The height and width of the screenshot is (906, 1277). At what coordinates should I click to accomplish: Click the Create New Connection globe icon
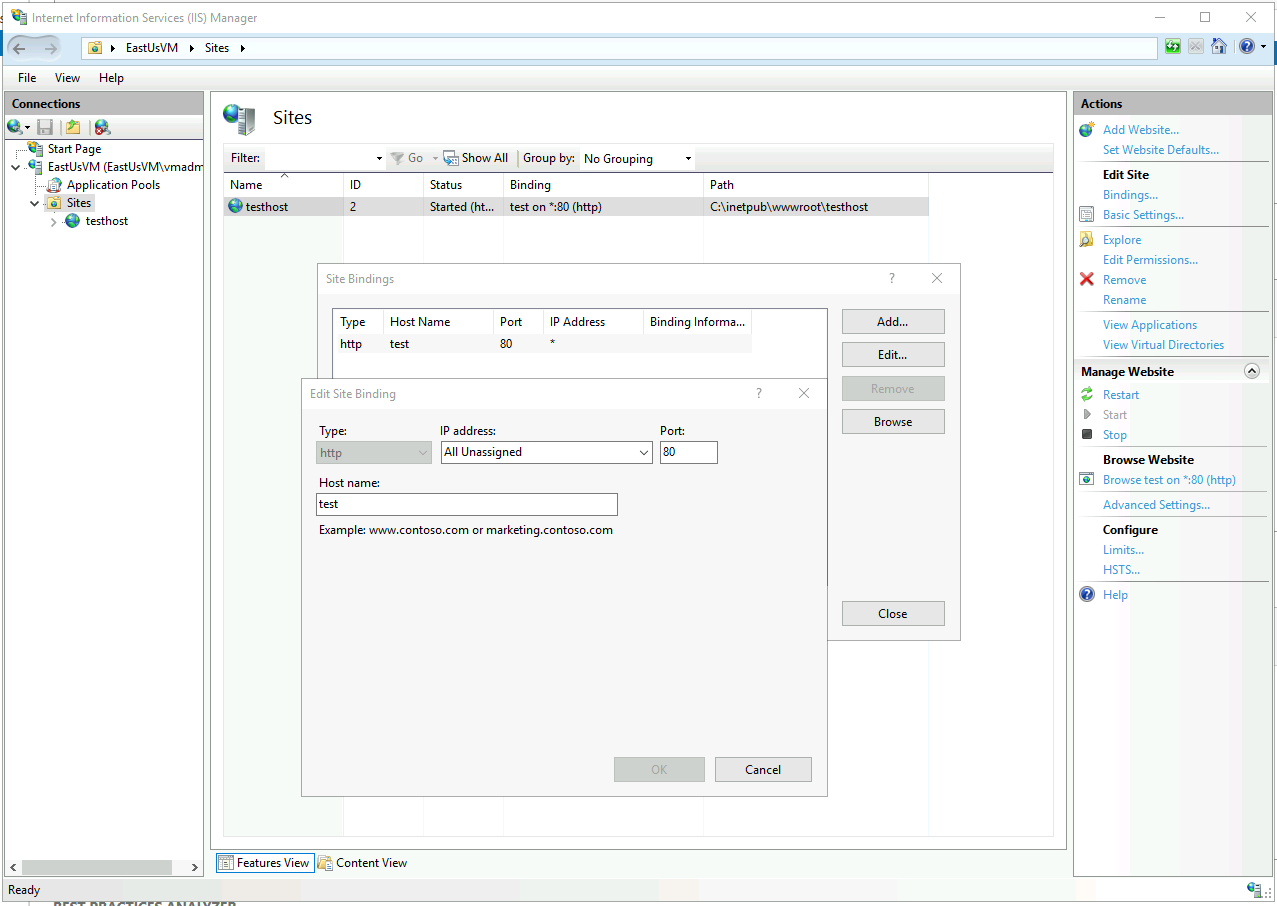[x=14, y=127]
